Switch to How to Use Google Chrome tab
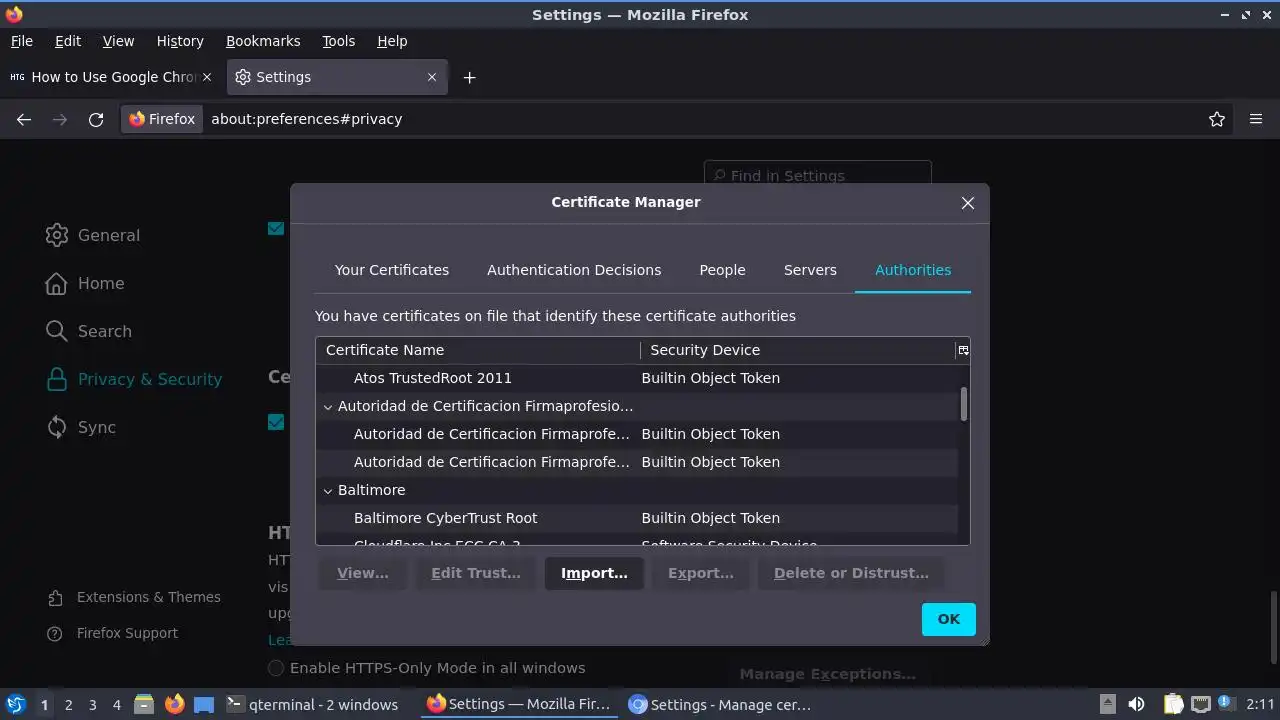The height and width of the screenshot is (720, 1280). (x=112, y=77)
